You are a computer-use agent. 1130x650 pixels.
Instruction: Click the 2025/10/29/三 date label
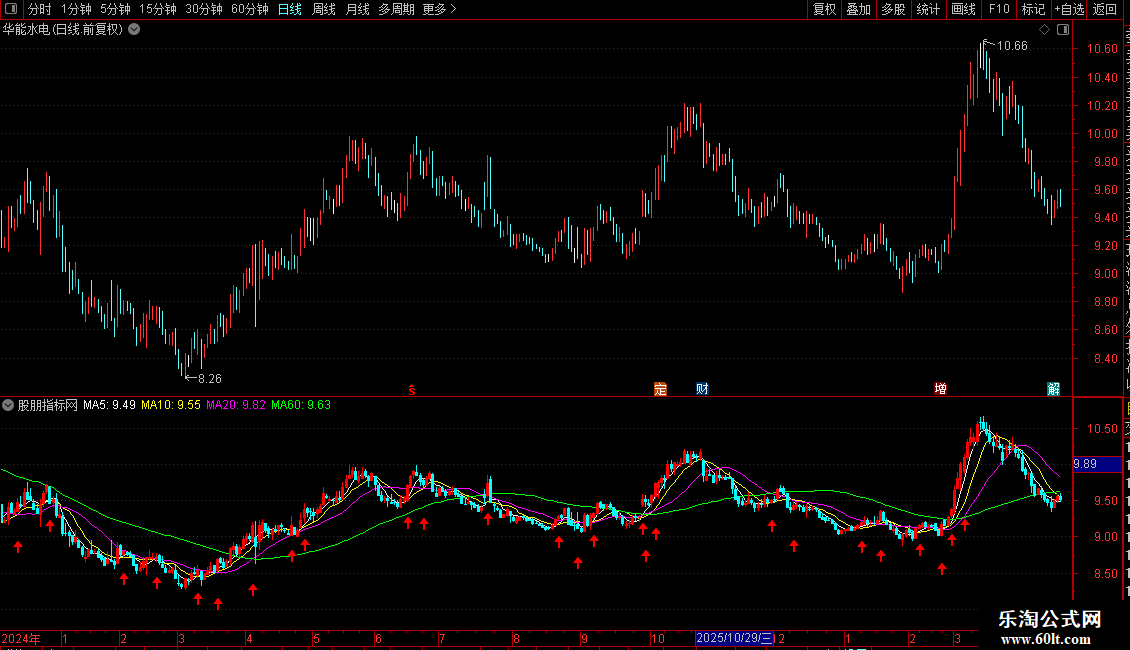click(x=734, y=638)
